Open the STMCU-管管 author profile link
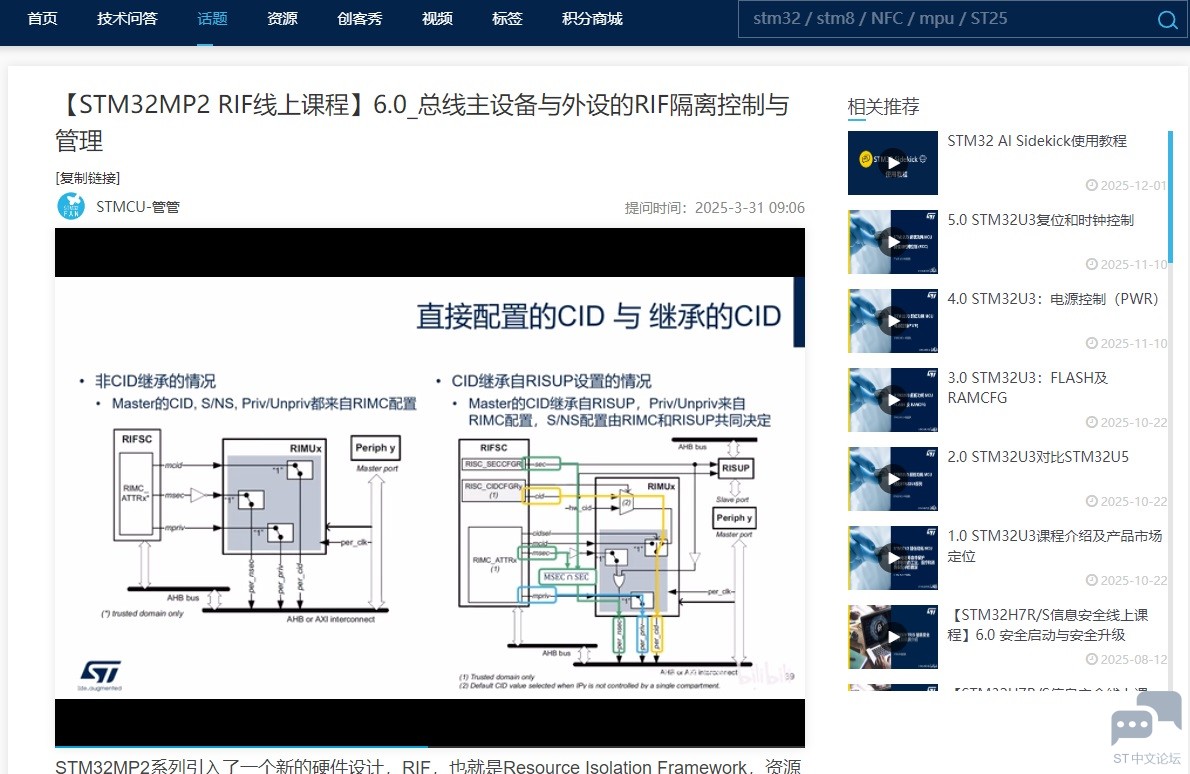The height and width of the screenshot is (774, 1190). pos(137,207)
